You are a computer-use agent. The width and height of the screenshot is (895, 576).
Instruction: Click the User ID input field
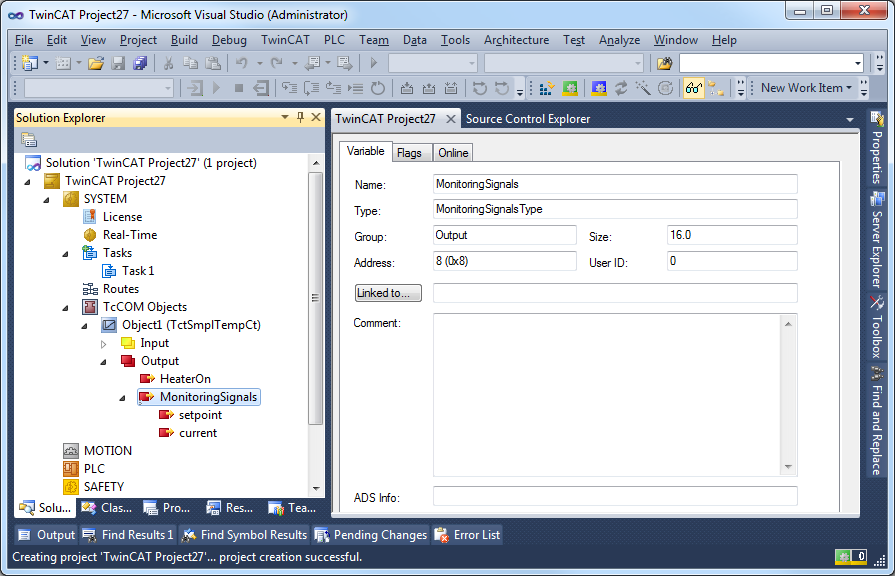[732, 261]
